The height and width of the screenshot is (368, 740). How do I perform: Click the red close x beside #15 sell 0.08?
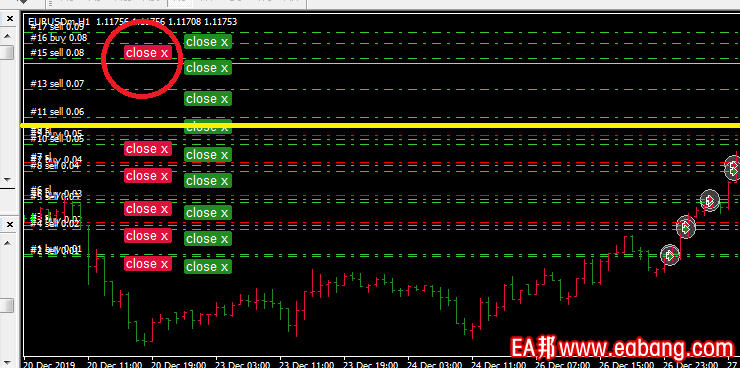(x=147, y=52)
